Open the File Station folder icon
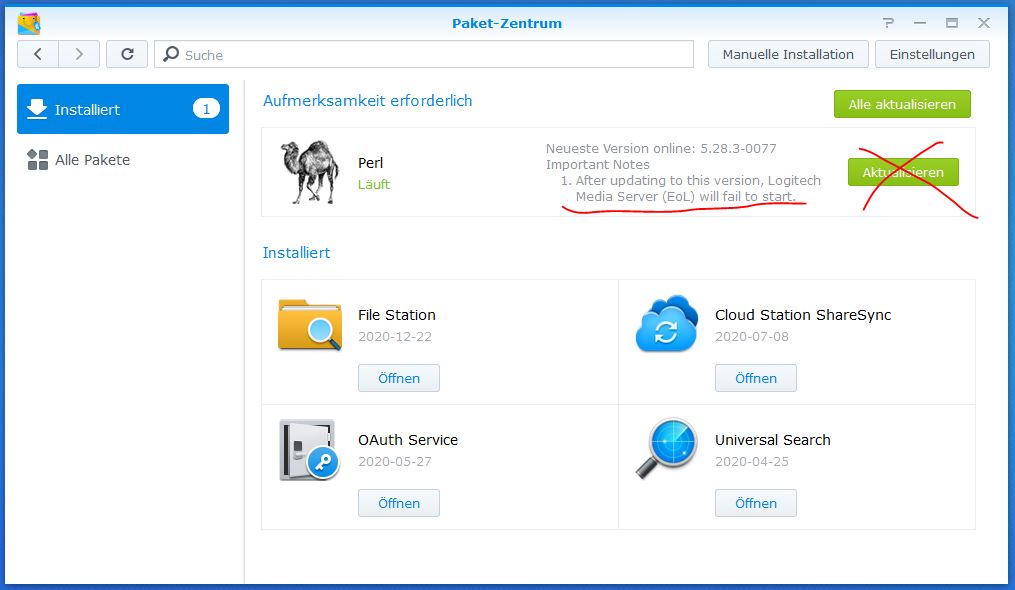The image size is (1015, 590). (309, 324)
